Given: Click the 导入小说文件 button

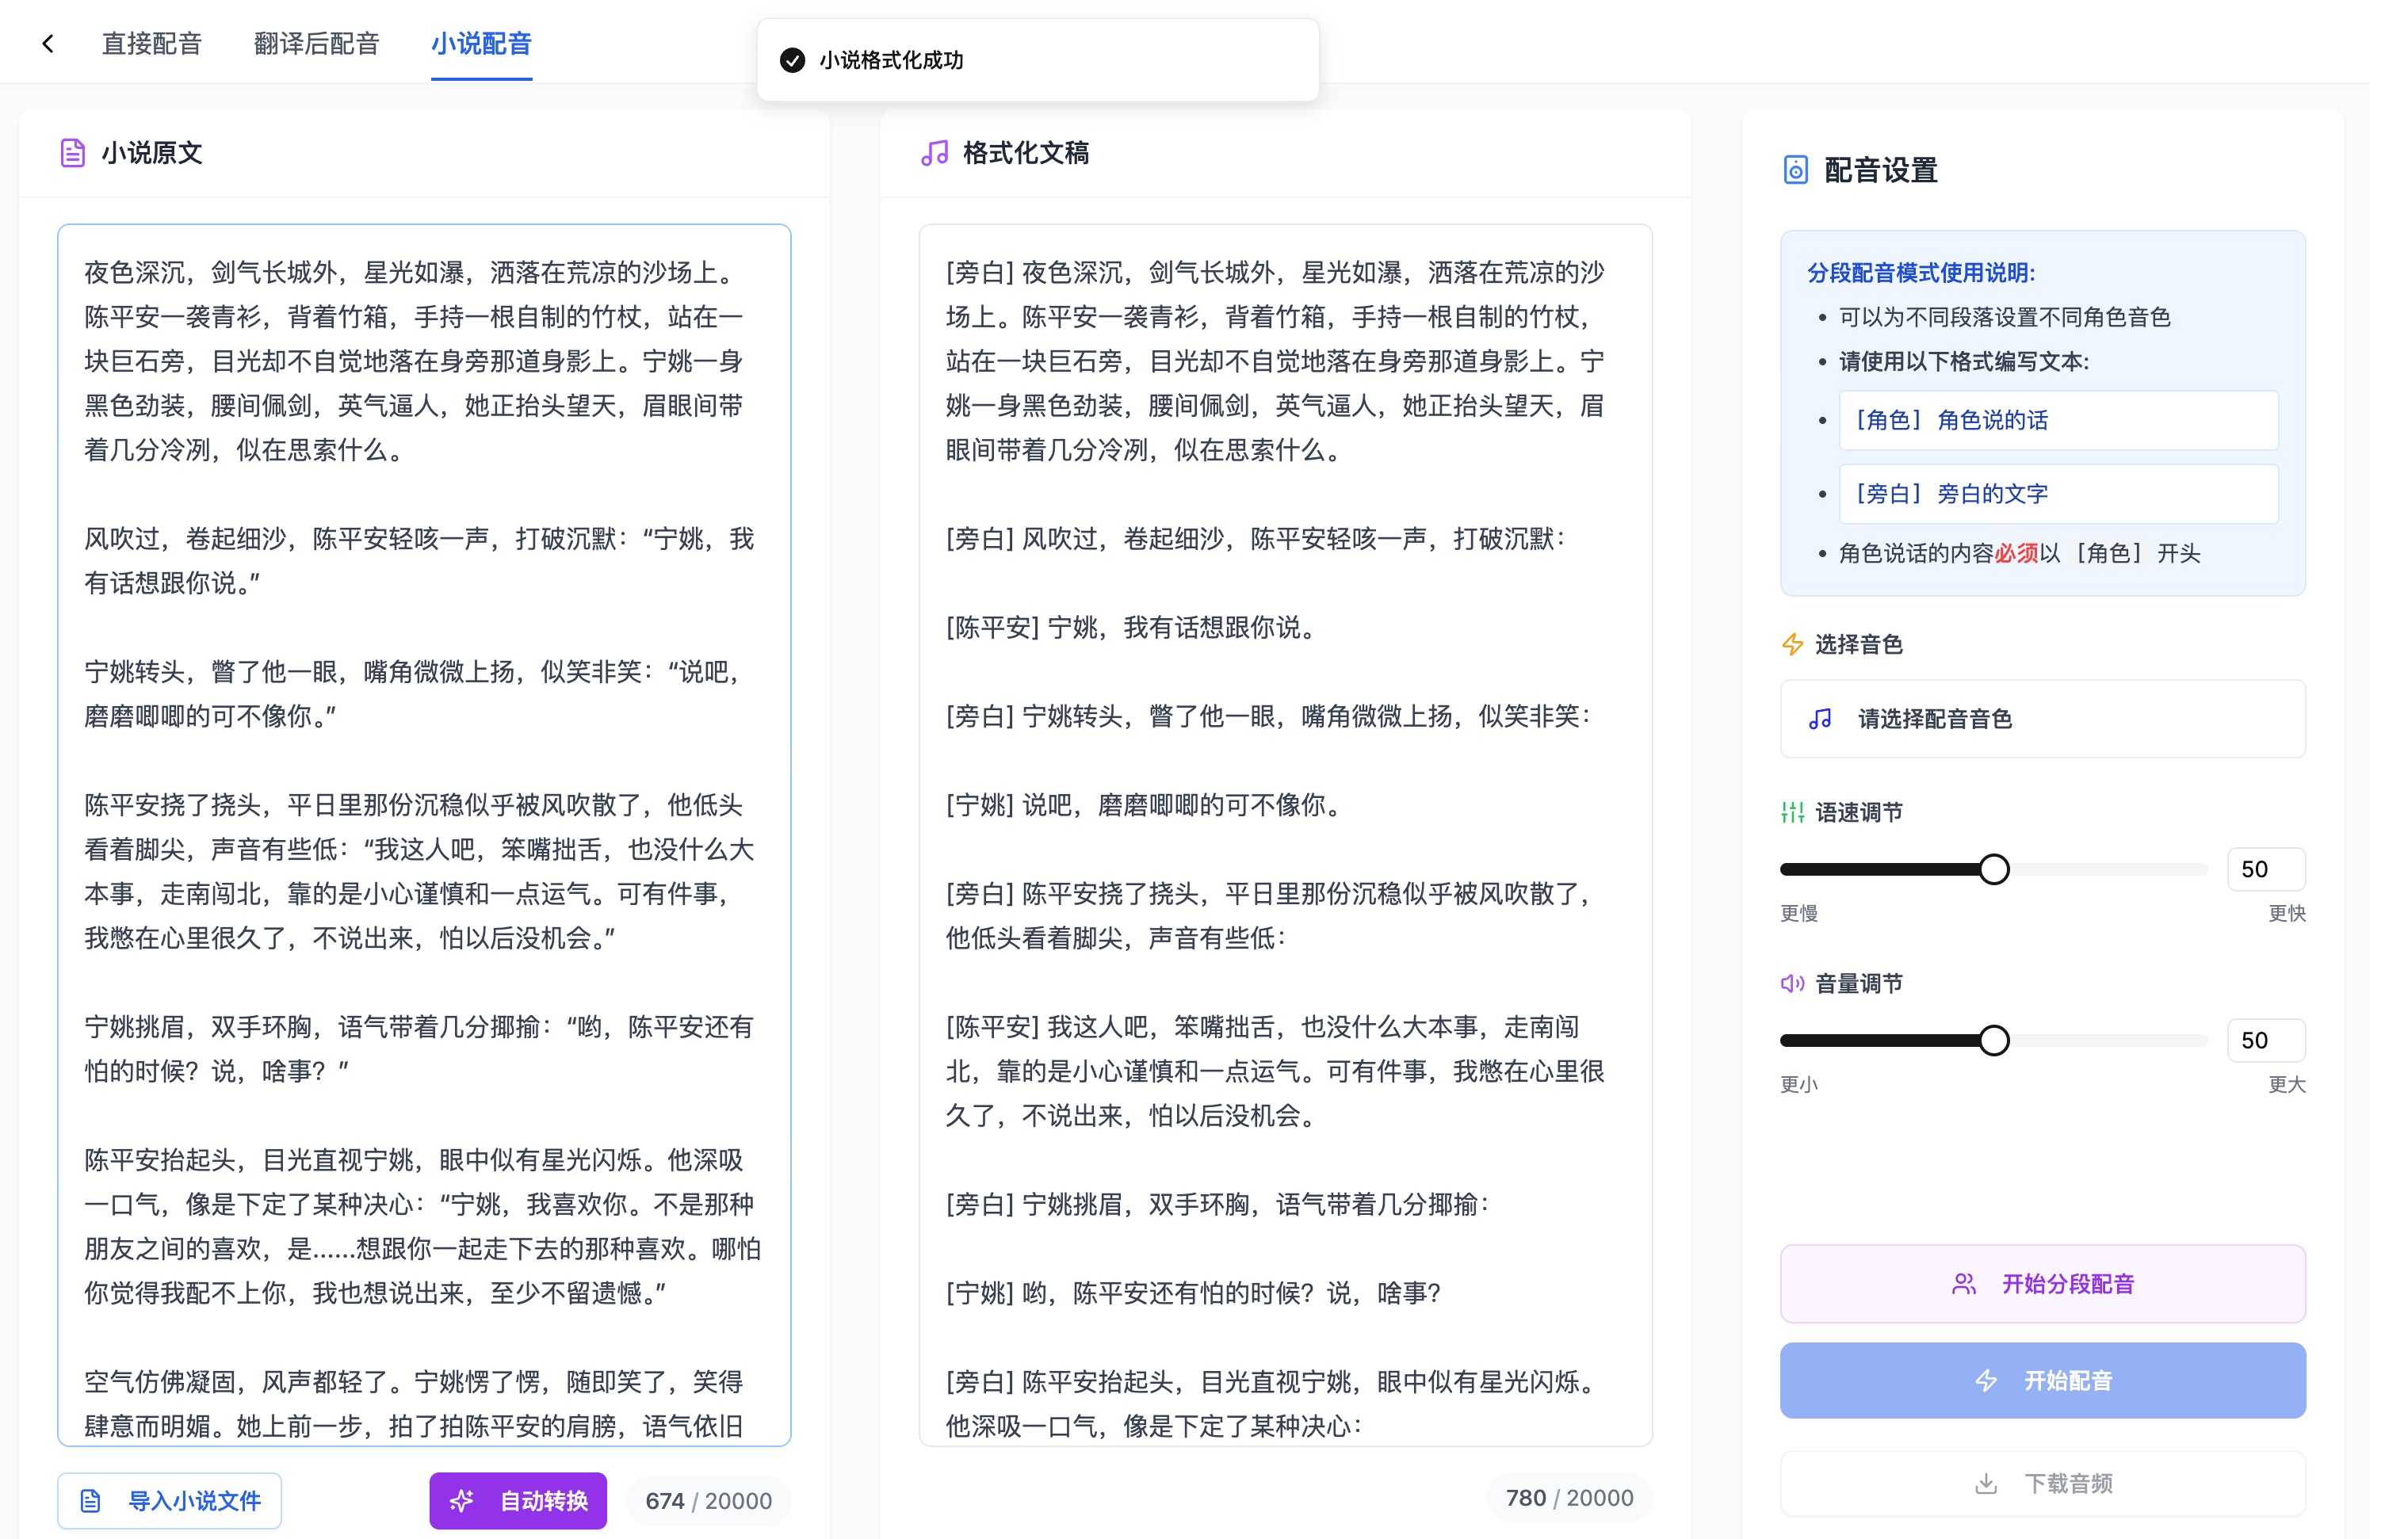Looking at the screenshot, I should click(170, 1500).
